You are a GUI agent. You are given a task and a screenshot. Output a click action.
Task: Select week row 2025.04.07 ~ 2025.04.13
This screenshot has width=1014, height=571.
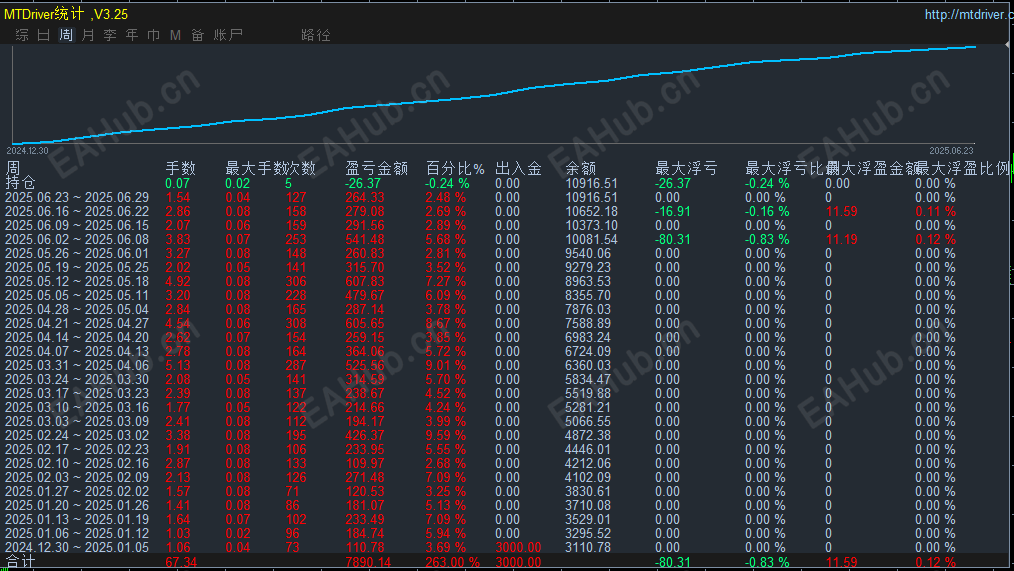click(x=77, y=351)
